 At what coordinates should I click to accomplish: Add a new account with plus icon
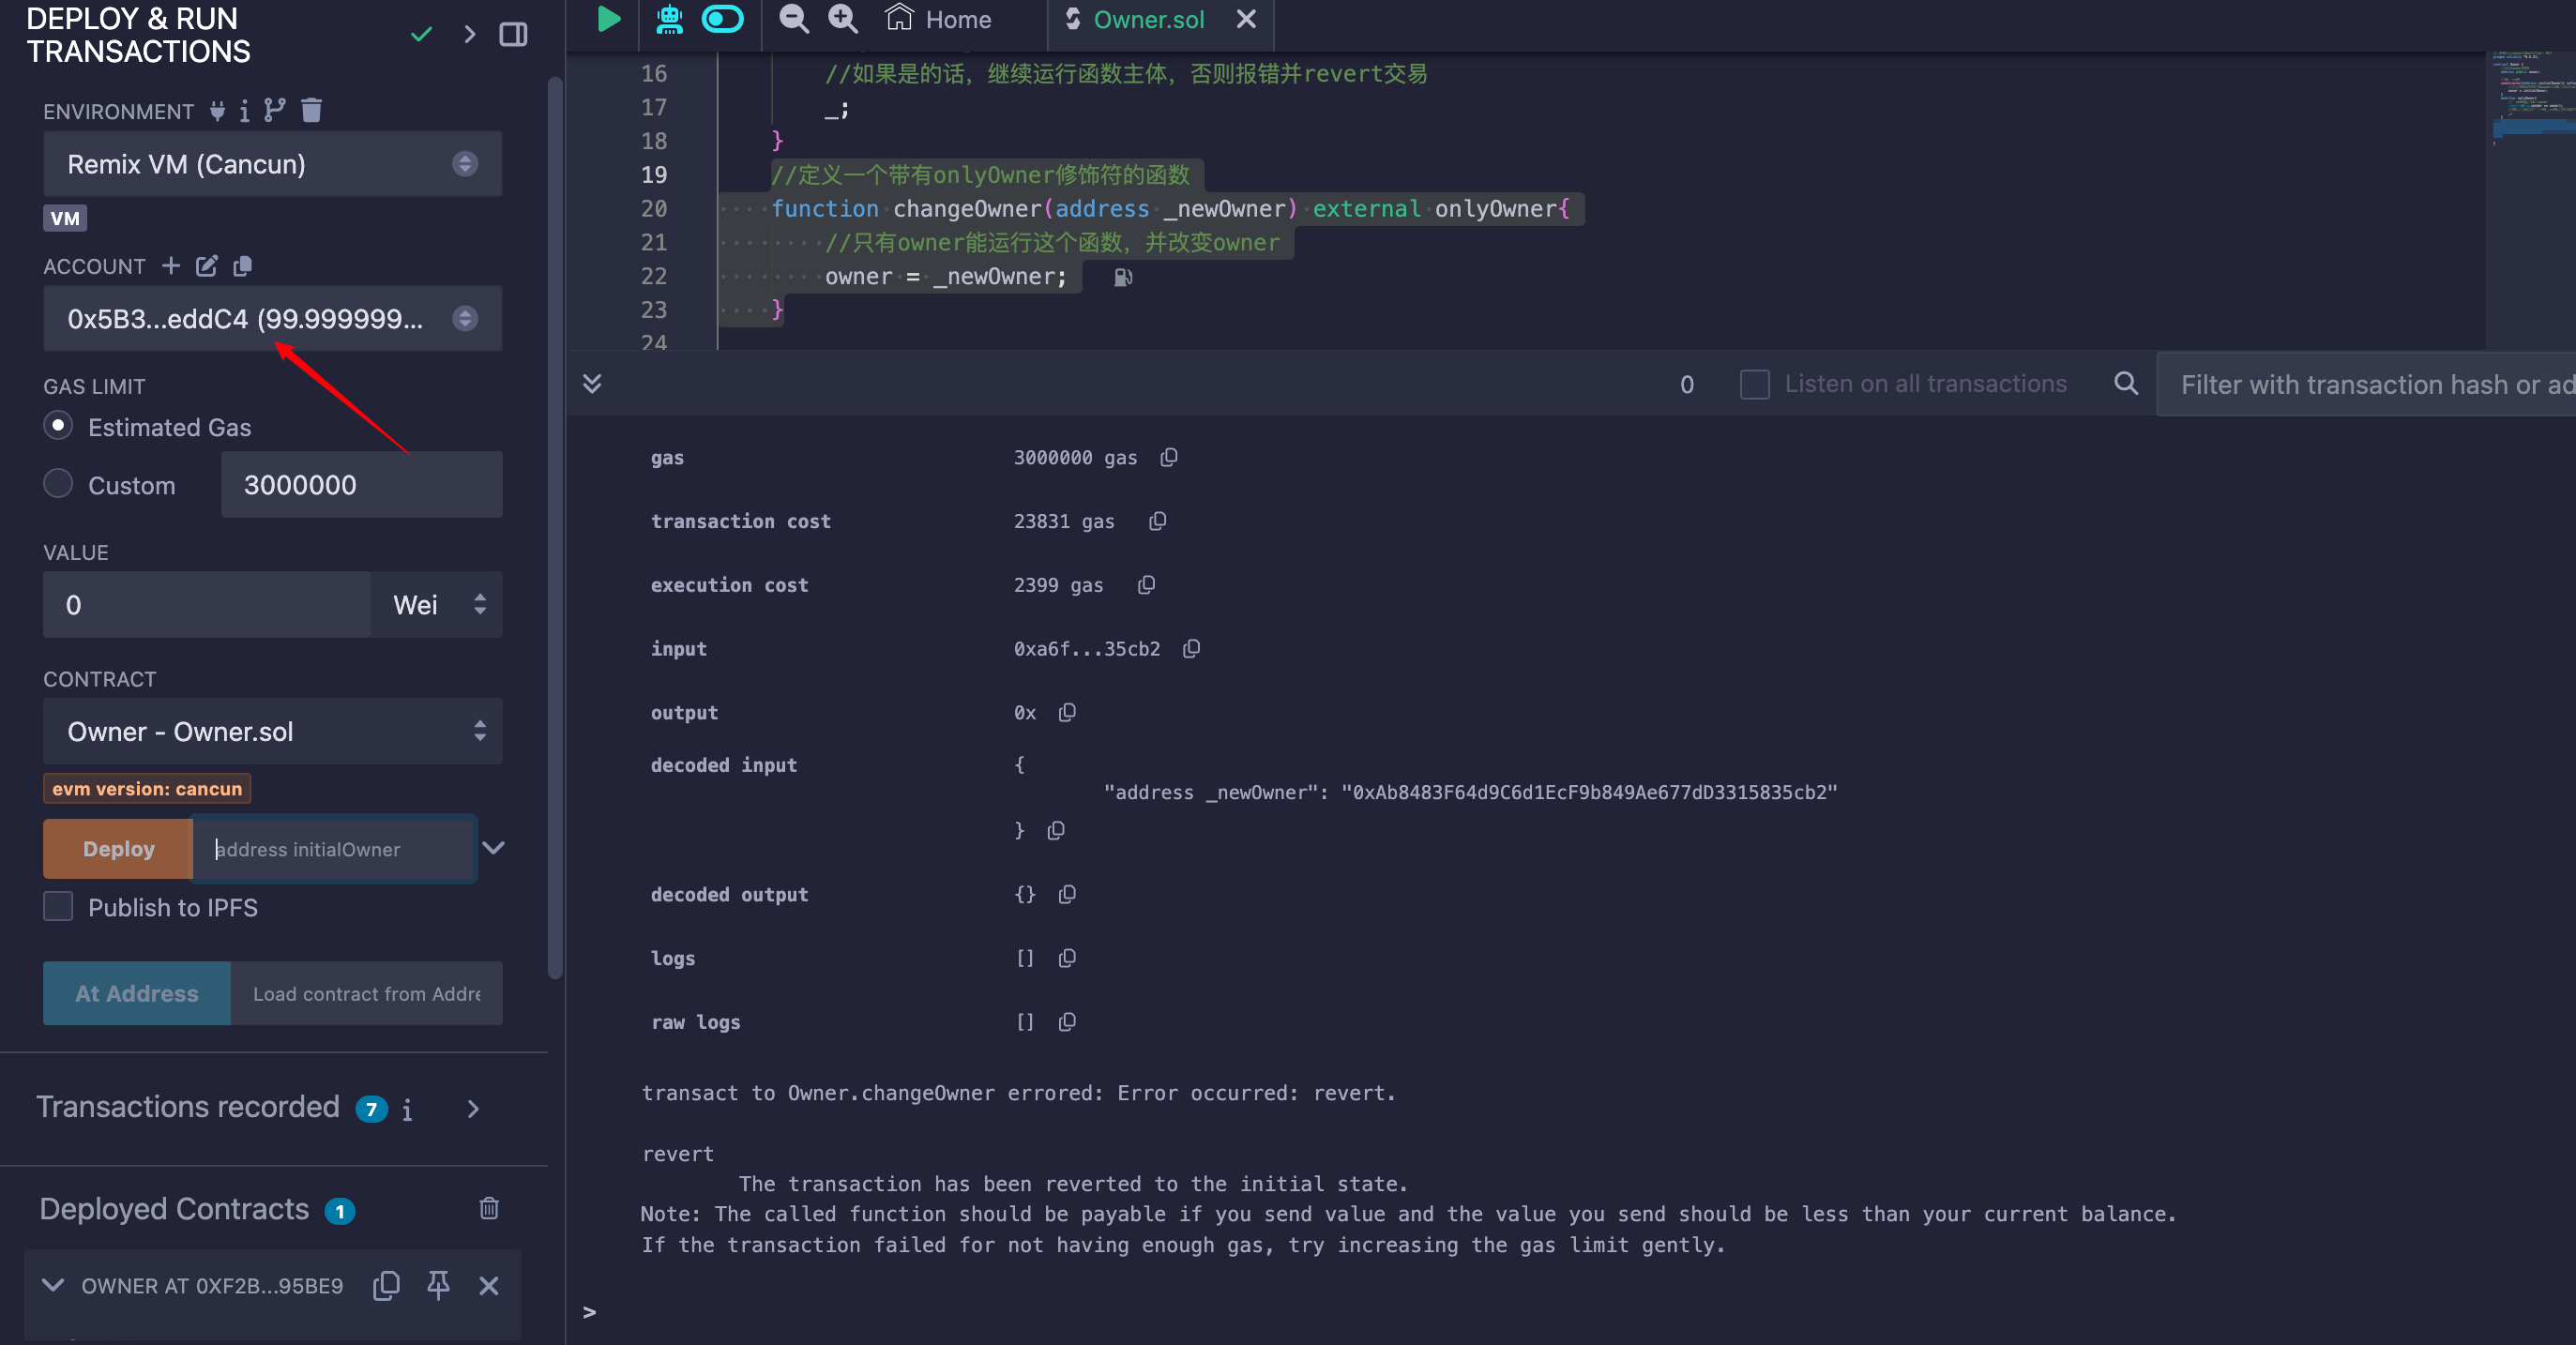pos(171,265)
